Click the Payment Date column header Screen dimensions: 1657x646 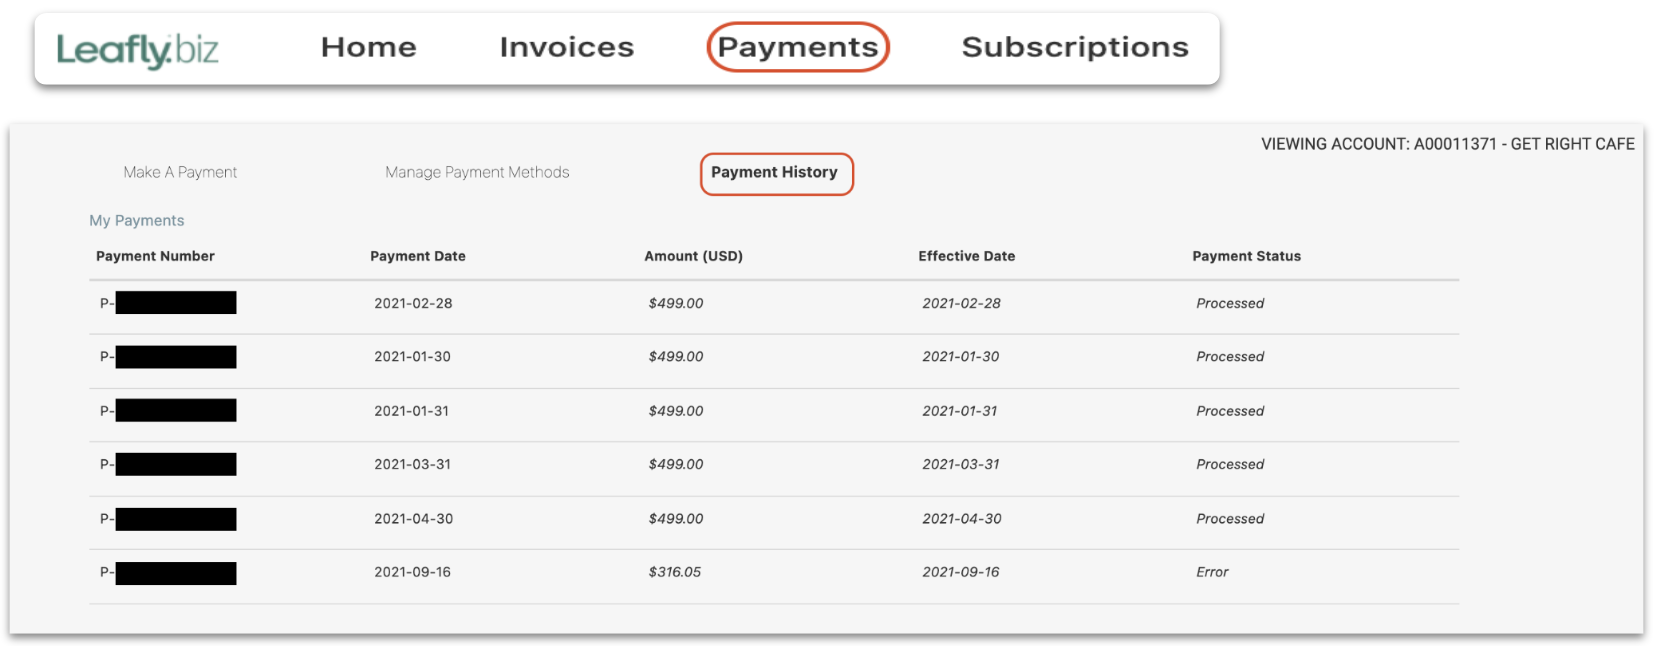pyautogui.click(x=418, y=256)
